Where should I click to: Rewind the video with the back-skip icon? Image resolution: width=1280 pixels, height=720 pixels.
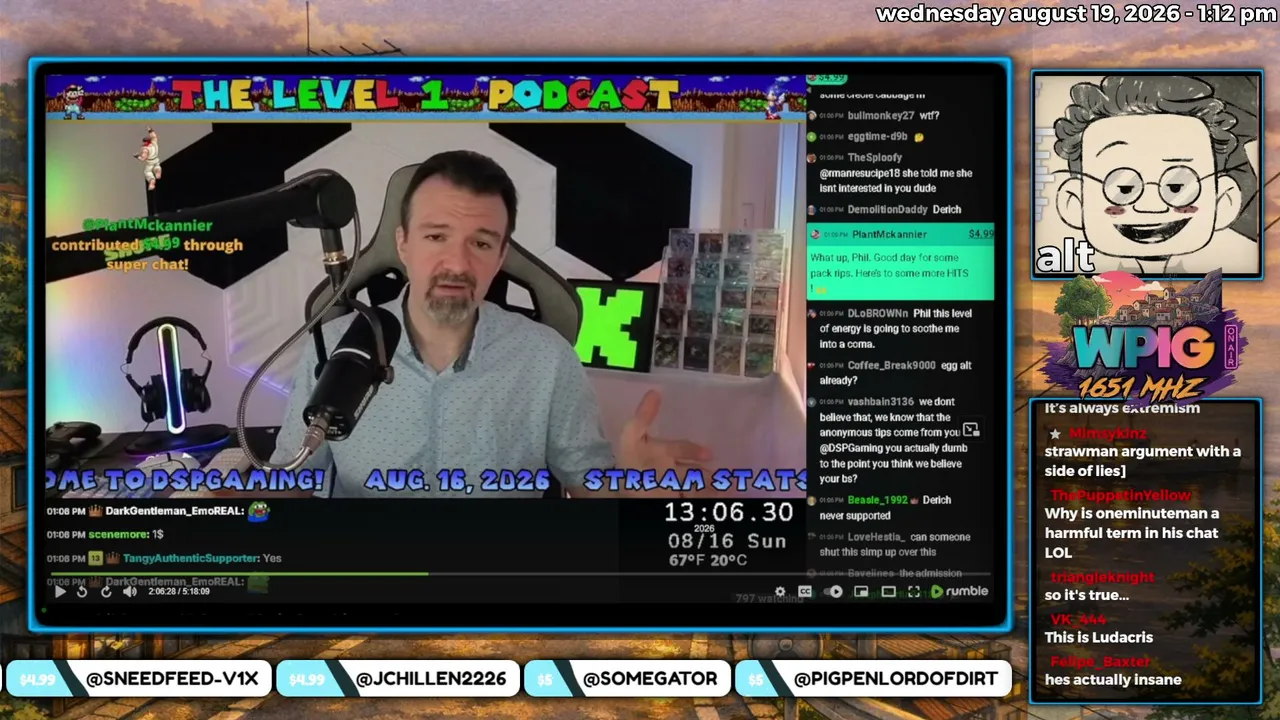[x=82, y=591]
